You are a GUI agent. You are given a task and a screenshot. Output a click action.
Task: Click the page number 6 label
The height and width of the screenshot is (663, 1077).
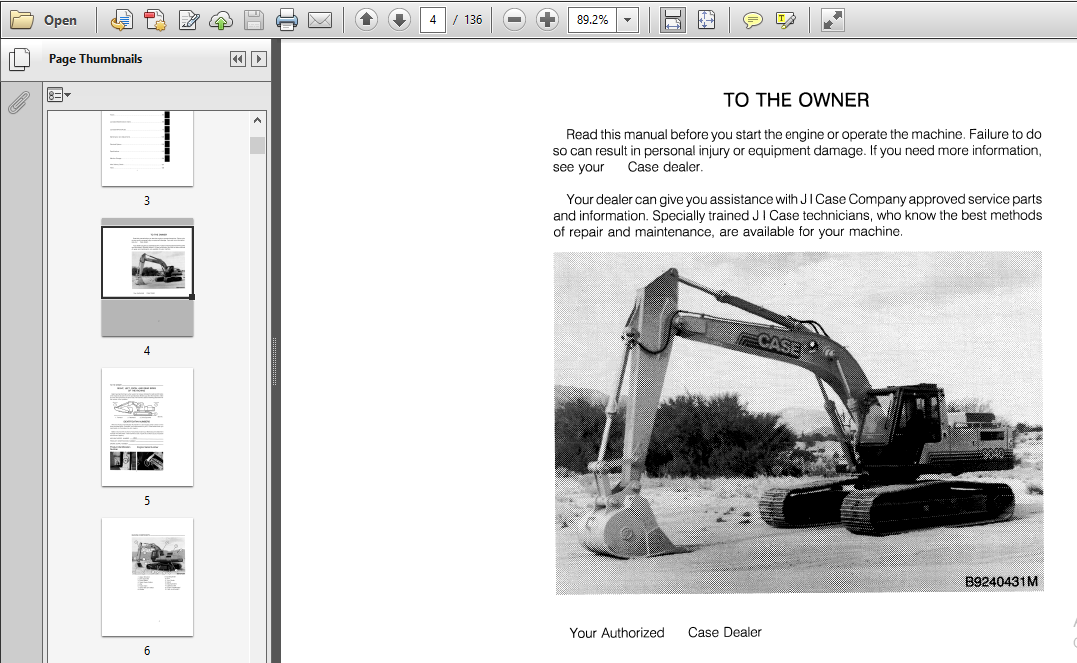147,651
